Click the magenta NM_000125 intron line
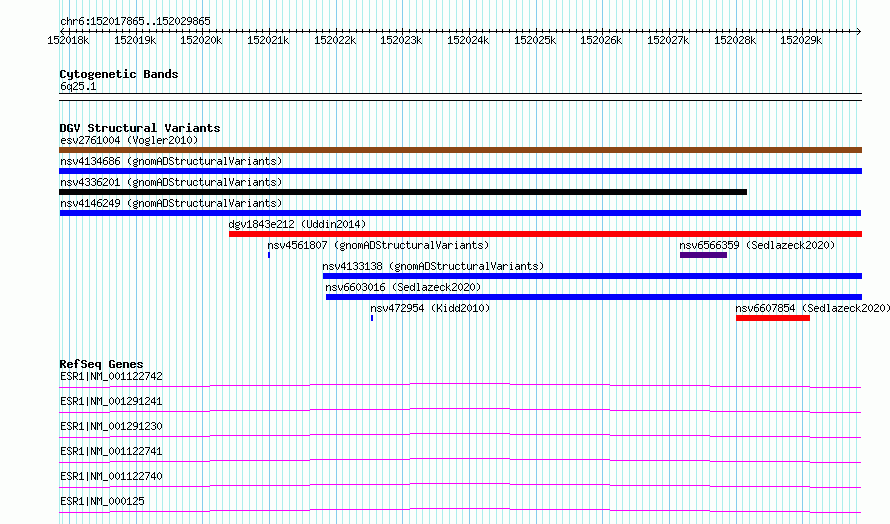This screenshot has height=524, width=890. [460, 510]
